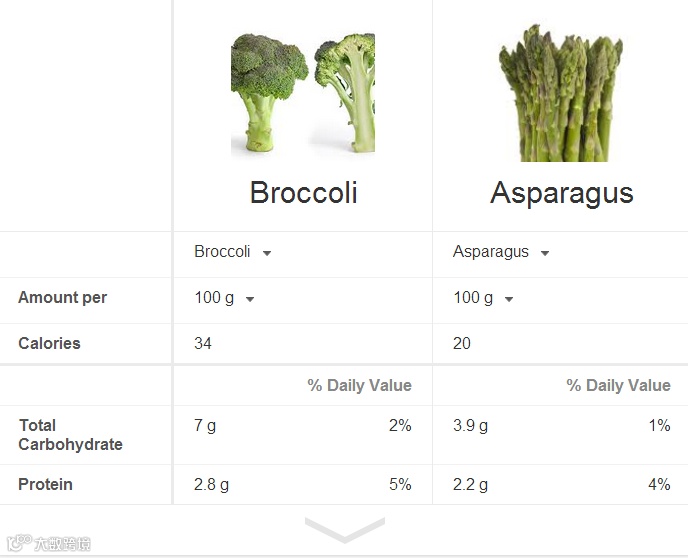Change Asparagus amount from 100 g
688x558 pixels.
[x=483, y=298]
